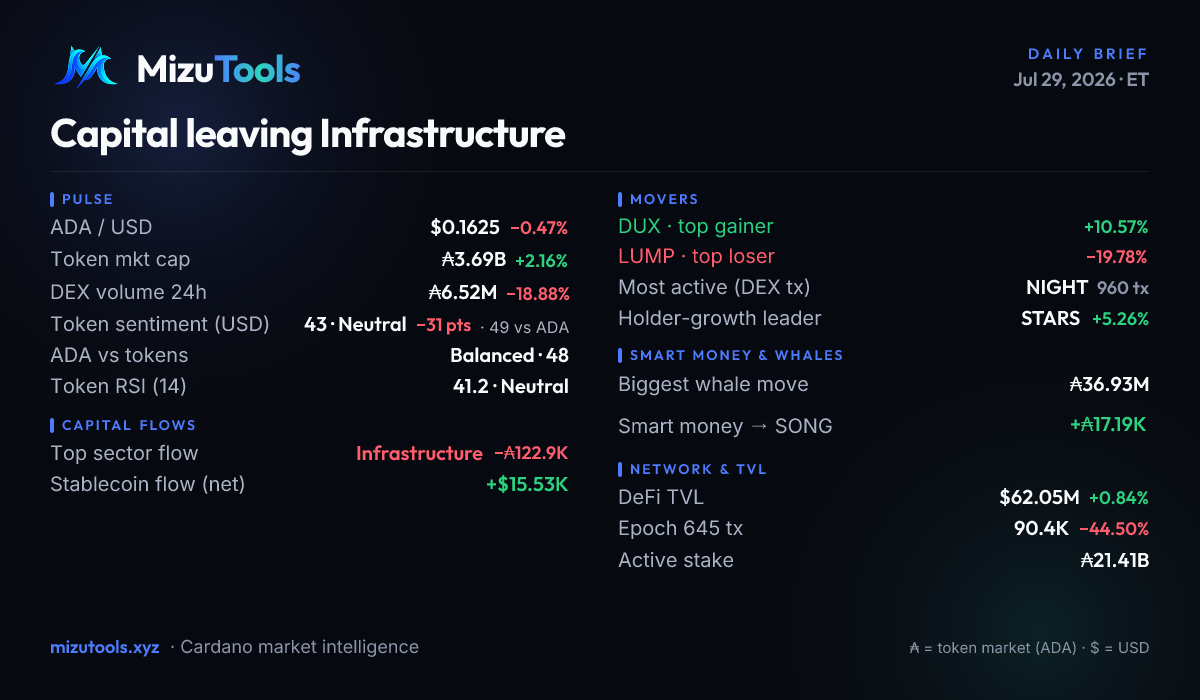
Task: Click the Biggest whale move amount
Action: pyautogui.click(x=1109, y=385)
